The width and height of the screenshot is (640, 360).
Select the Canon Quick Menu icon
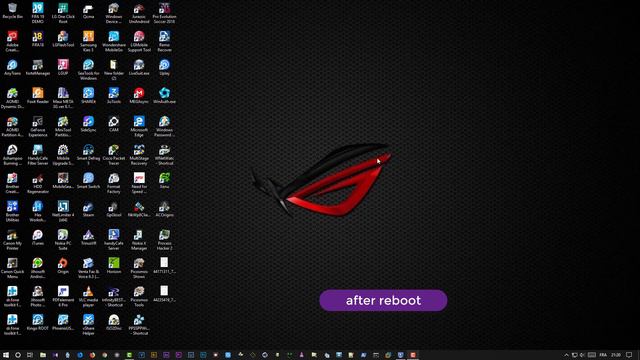(x=12, y=268)
